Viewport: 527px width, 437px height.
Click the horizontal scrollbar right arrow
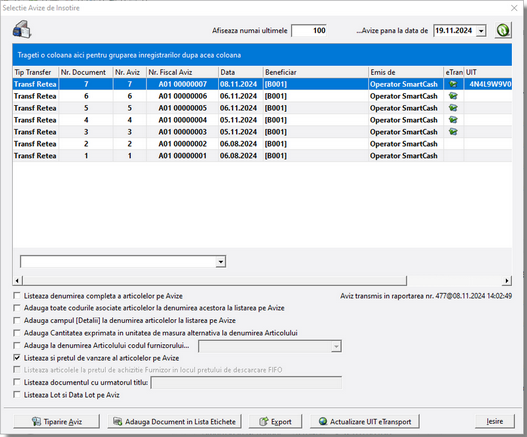pyautogui.click(x=506, y=280)
